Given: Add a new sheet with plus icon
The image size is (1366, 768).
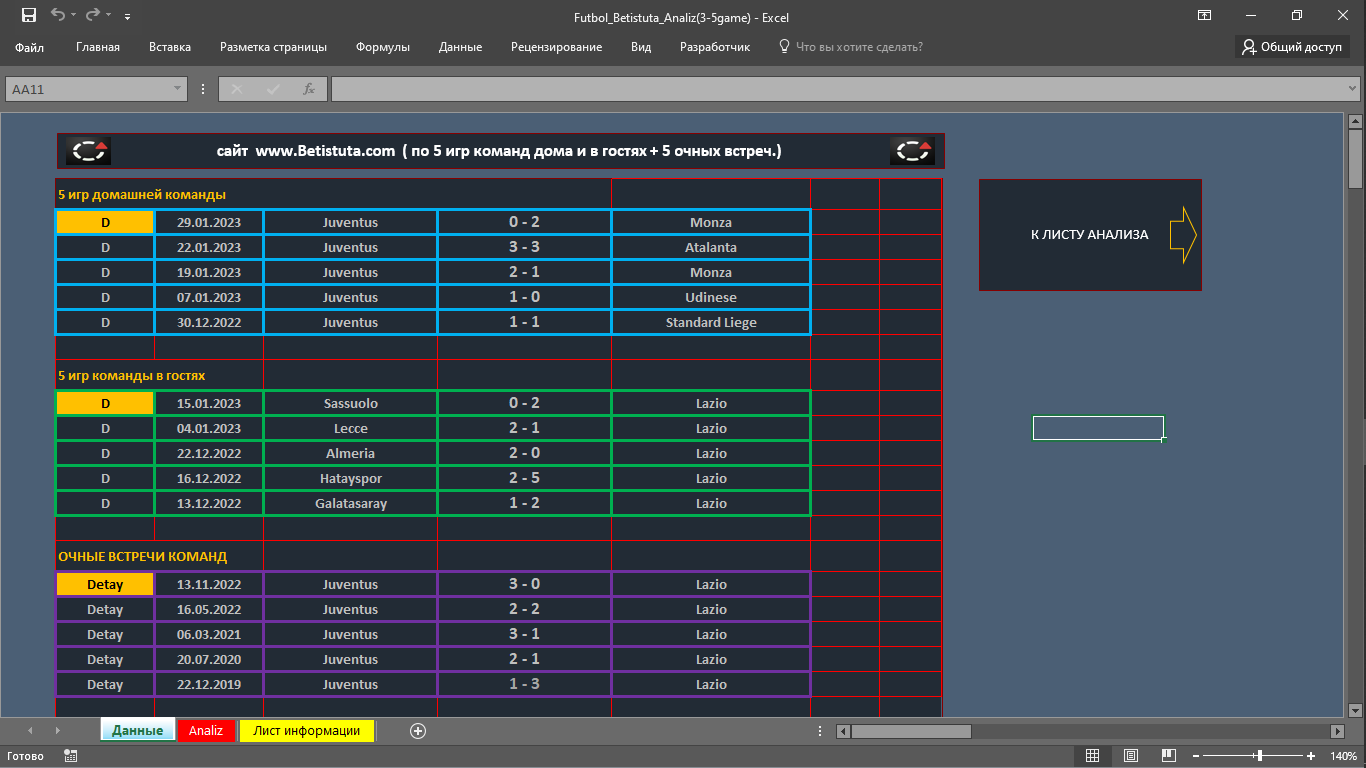Looking at the screenshot, I should click(x=418, y=730).
